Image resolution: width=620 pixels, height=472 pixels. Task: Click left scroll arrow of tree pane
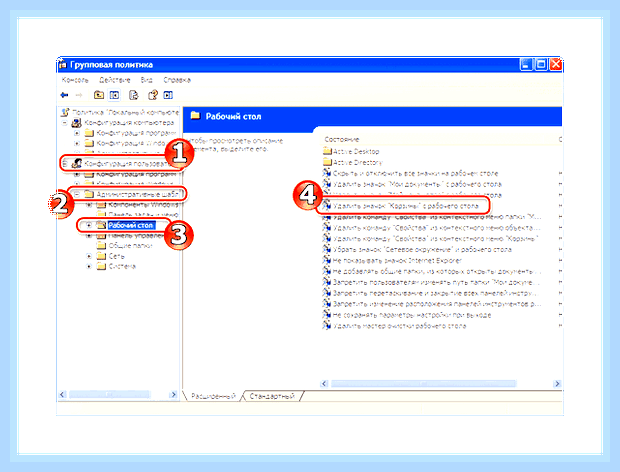pos(62,394)
